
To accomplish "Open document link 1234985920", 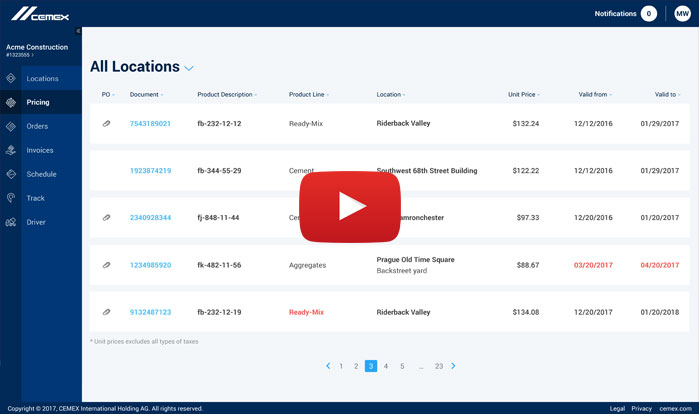I will [150, 265].
